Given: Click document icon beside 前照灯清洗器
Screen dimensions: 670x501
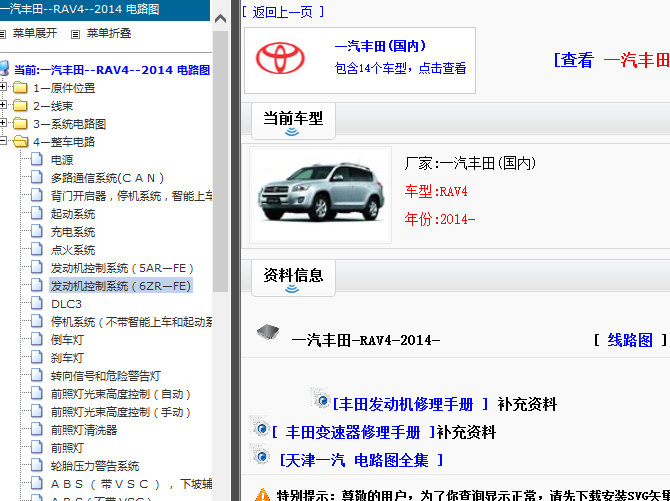Looking at the screenshot, I should [37, 429].
